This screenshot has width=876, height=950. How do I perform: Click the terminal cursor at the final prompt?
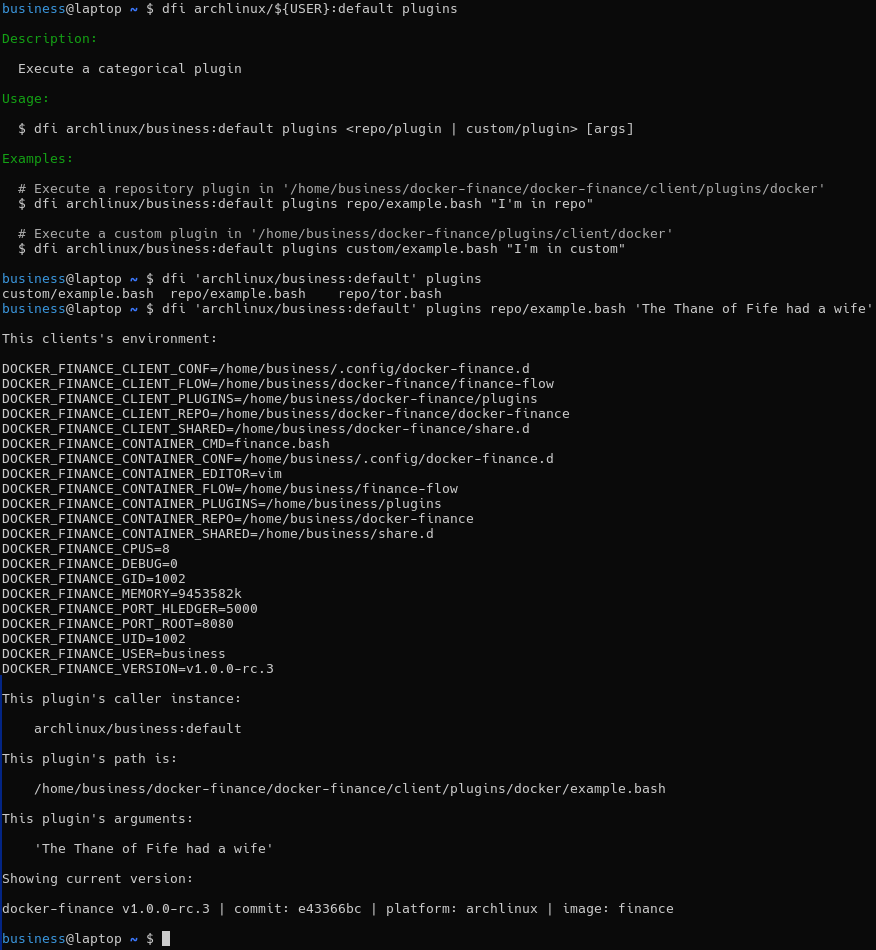click(x=166, y=939)
